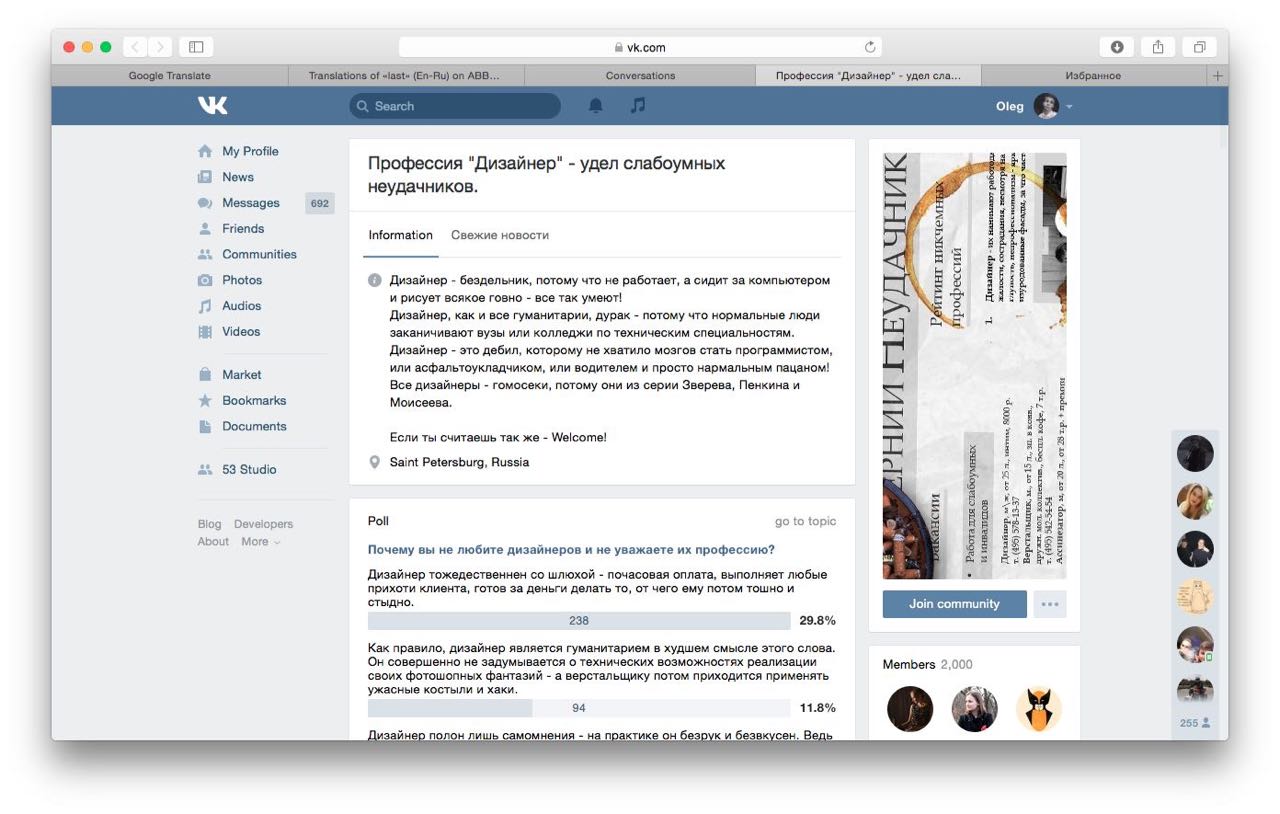Select poll option with 94 votes

579,708
